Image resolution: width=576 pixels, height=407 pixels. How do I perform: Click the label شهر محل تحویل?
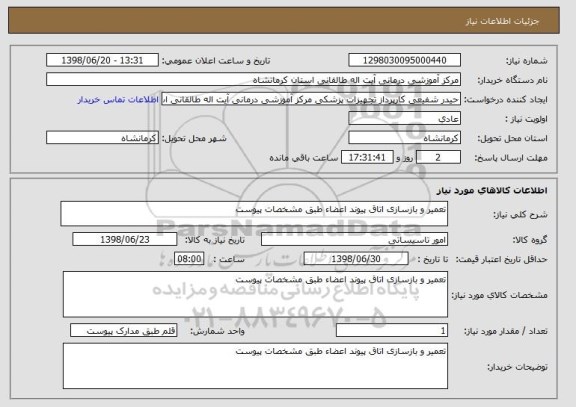(x=194, y=138)
